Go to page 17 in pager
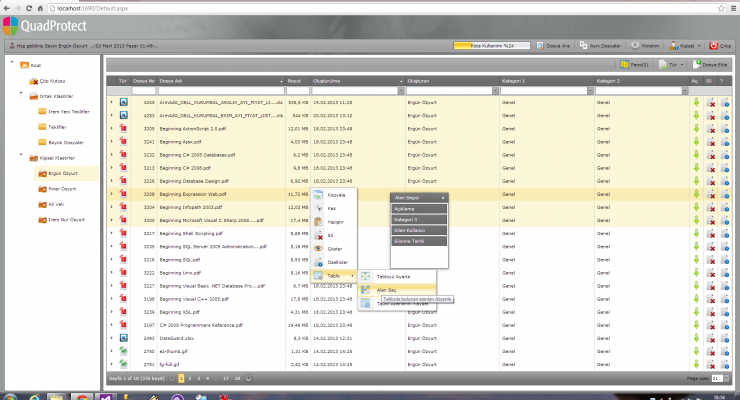 click(x=226, y=378)
